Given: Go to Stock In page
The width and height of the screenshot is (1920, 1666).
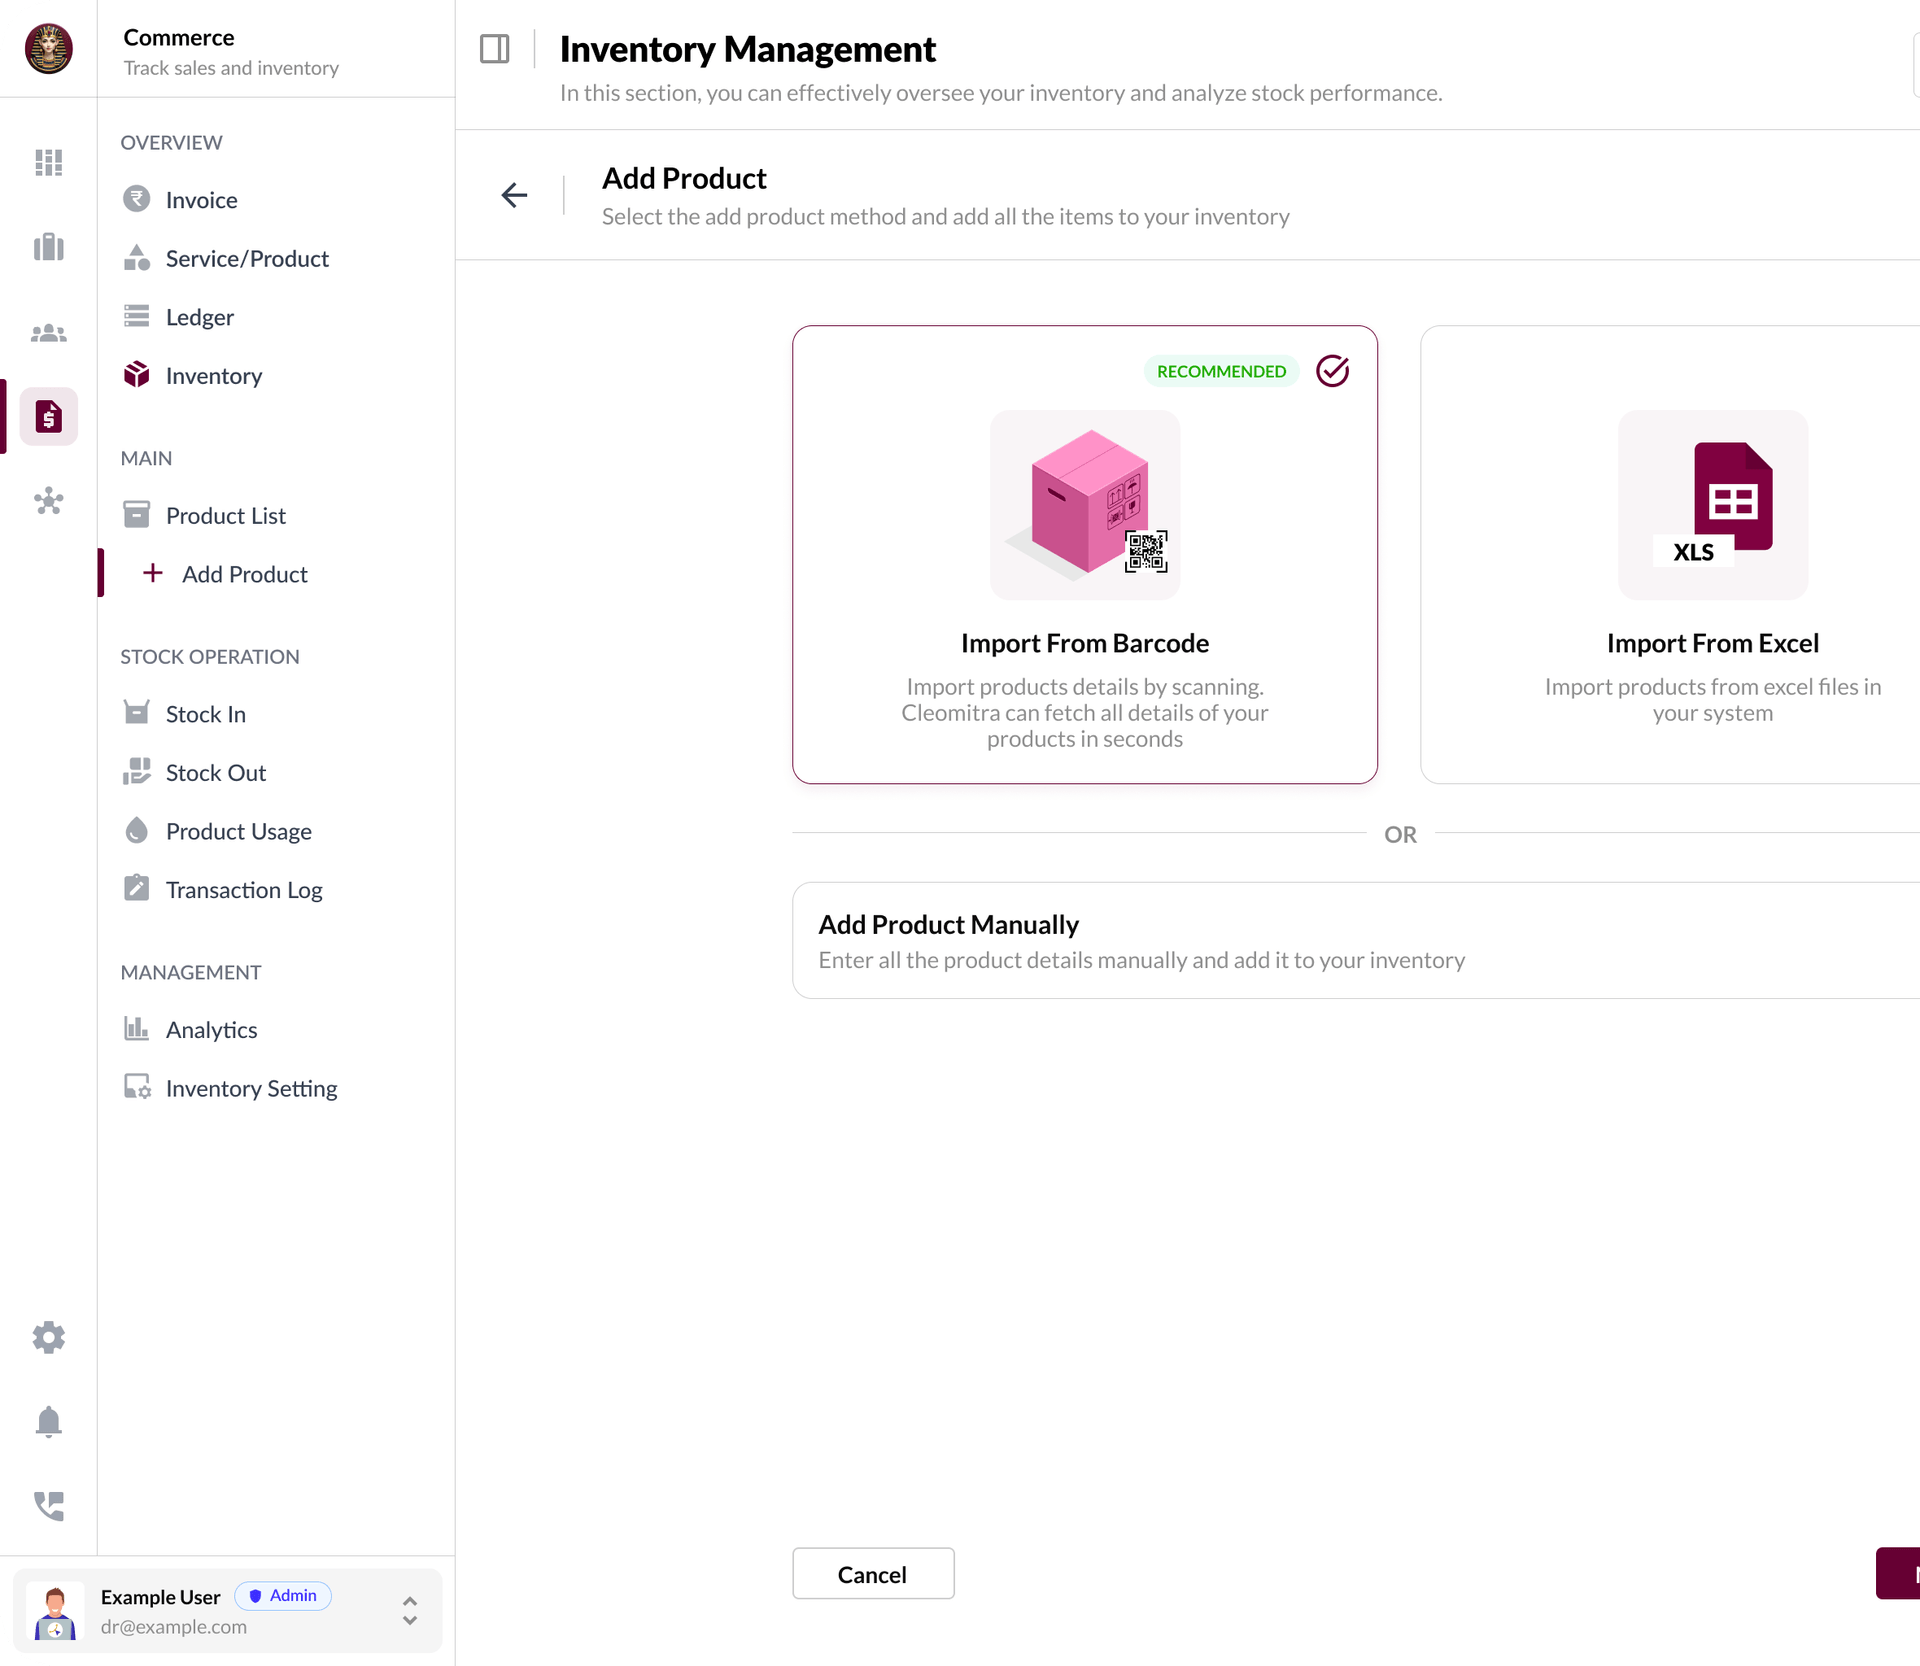Looking at the screenshot, I should (x=205, y=714).
